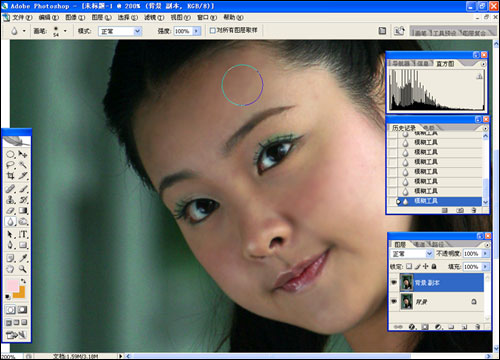Screen dimensions: 500x360
Task: Toggle lock transparent pixels in Layers panel
Action: (409, 266)
